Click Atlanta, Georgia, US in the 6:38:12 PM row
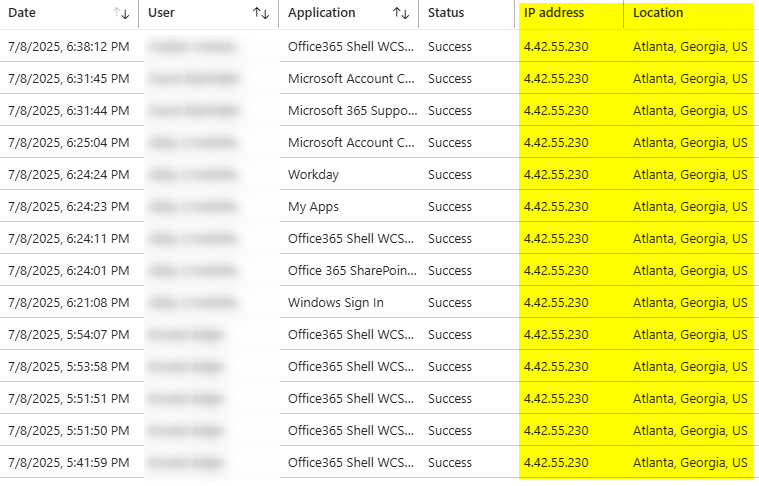 [x=690, y=46]
